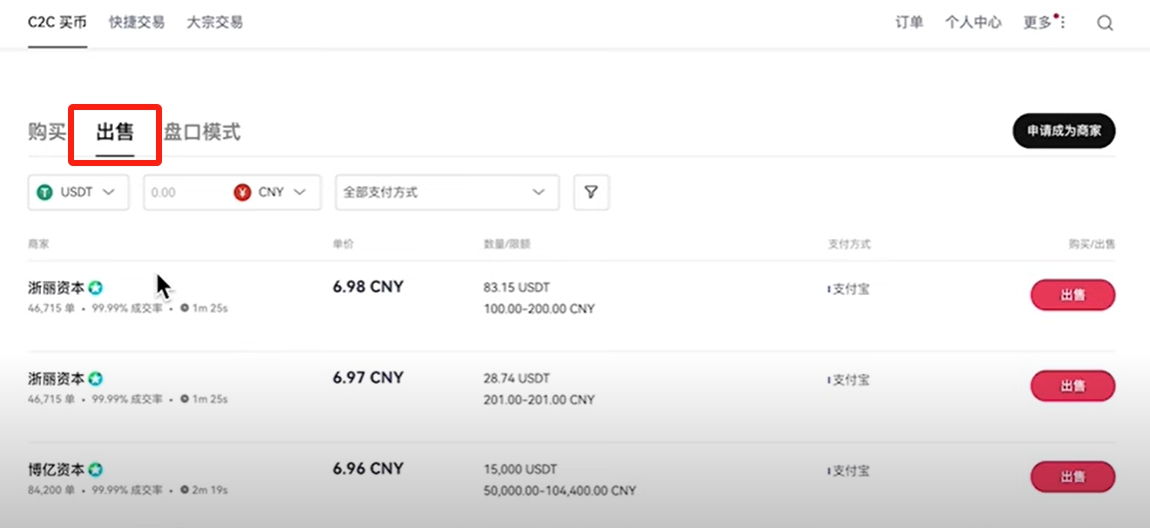Switch to 盘口模式 tab
The image size is (1150, 528).
(x=202, y=132)
